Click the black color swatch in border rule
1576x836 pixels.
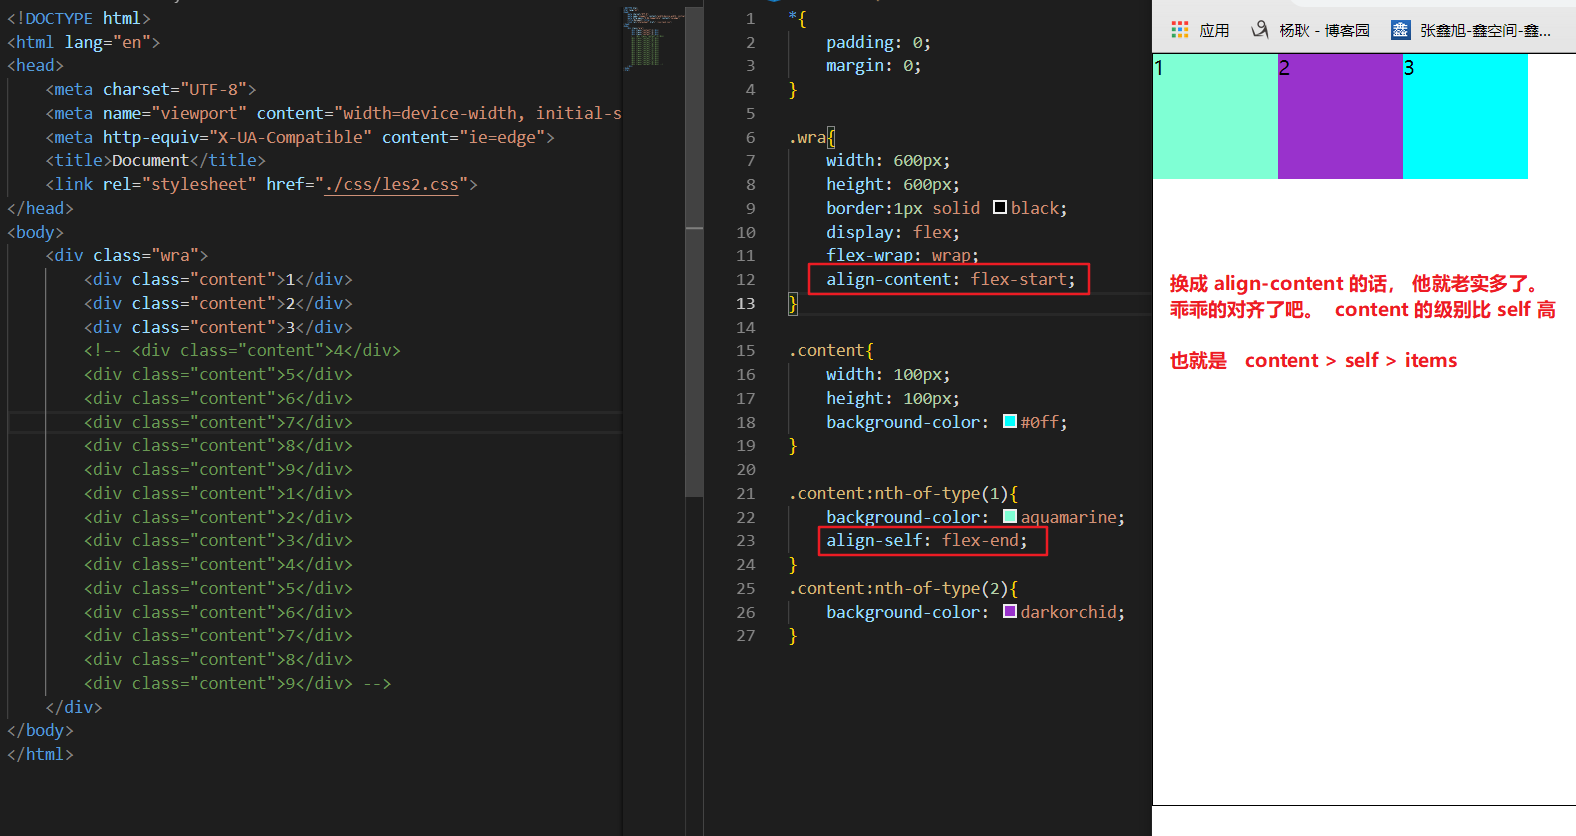(x=1000, y=208)
